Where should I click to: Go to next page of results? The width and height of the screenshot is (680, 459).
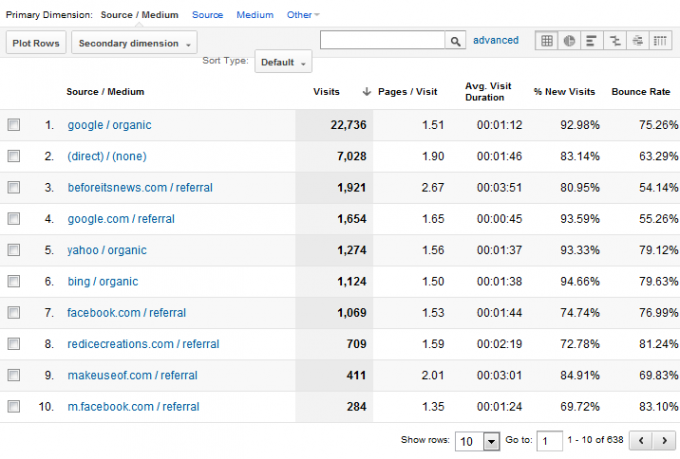point(664,441)
